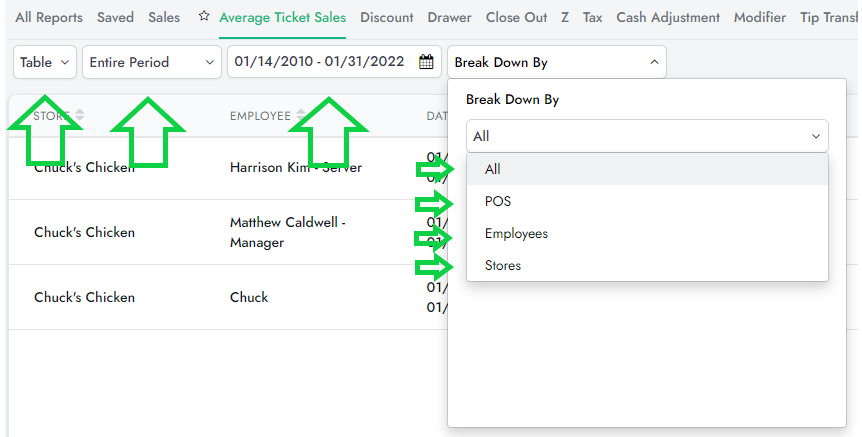Viewport: 862px width, 437px height.
Task: Sort by the Store column
Action: (80, 116)
